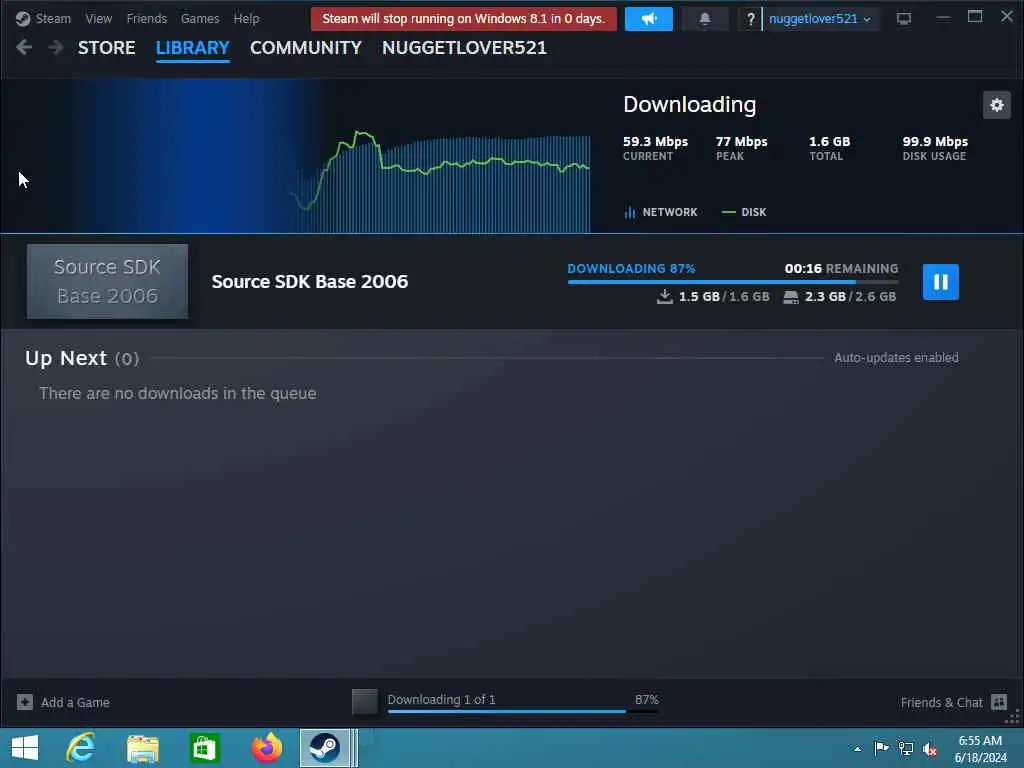Open the Friends menu
1024x768 pixels.
click(146, 18)
